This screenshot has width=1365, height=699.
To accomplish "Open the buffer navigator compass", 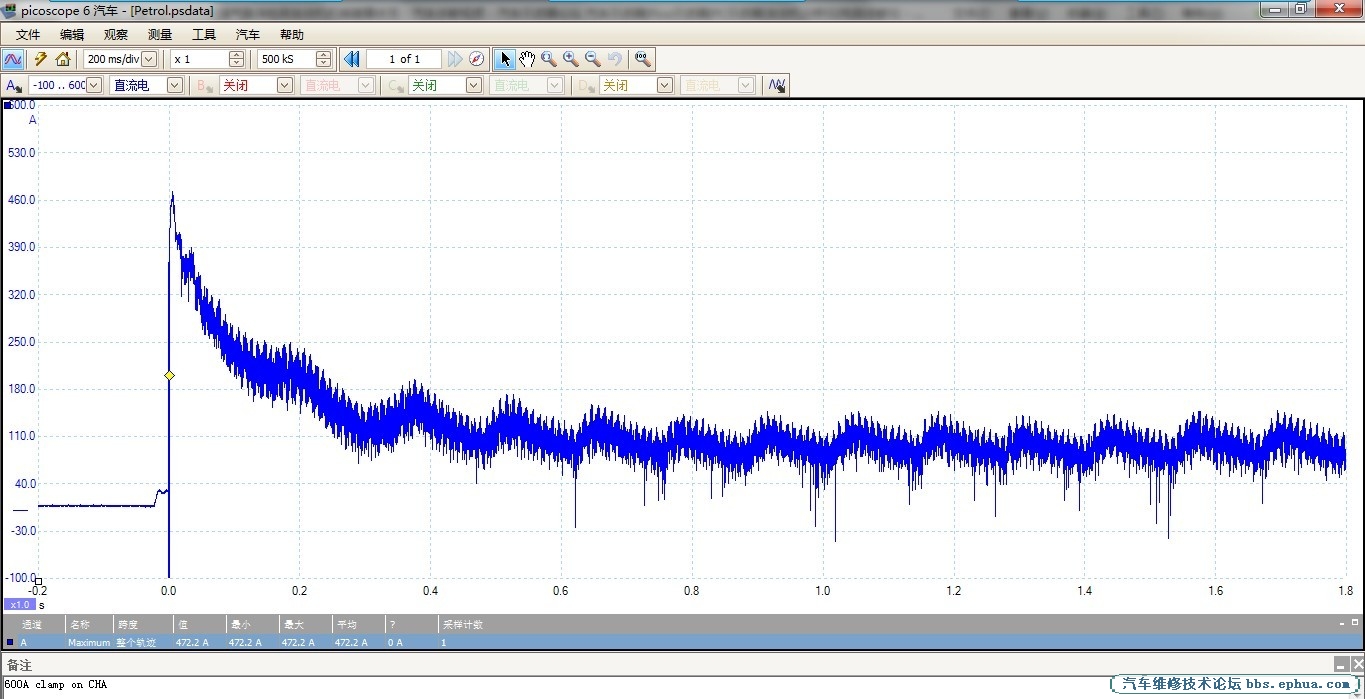I will tap(477, 59).
